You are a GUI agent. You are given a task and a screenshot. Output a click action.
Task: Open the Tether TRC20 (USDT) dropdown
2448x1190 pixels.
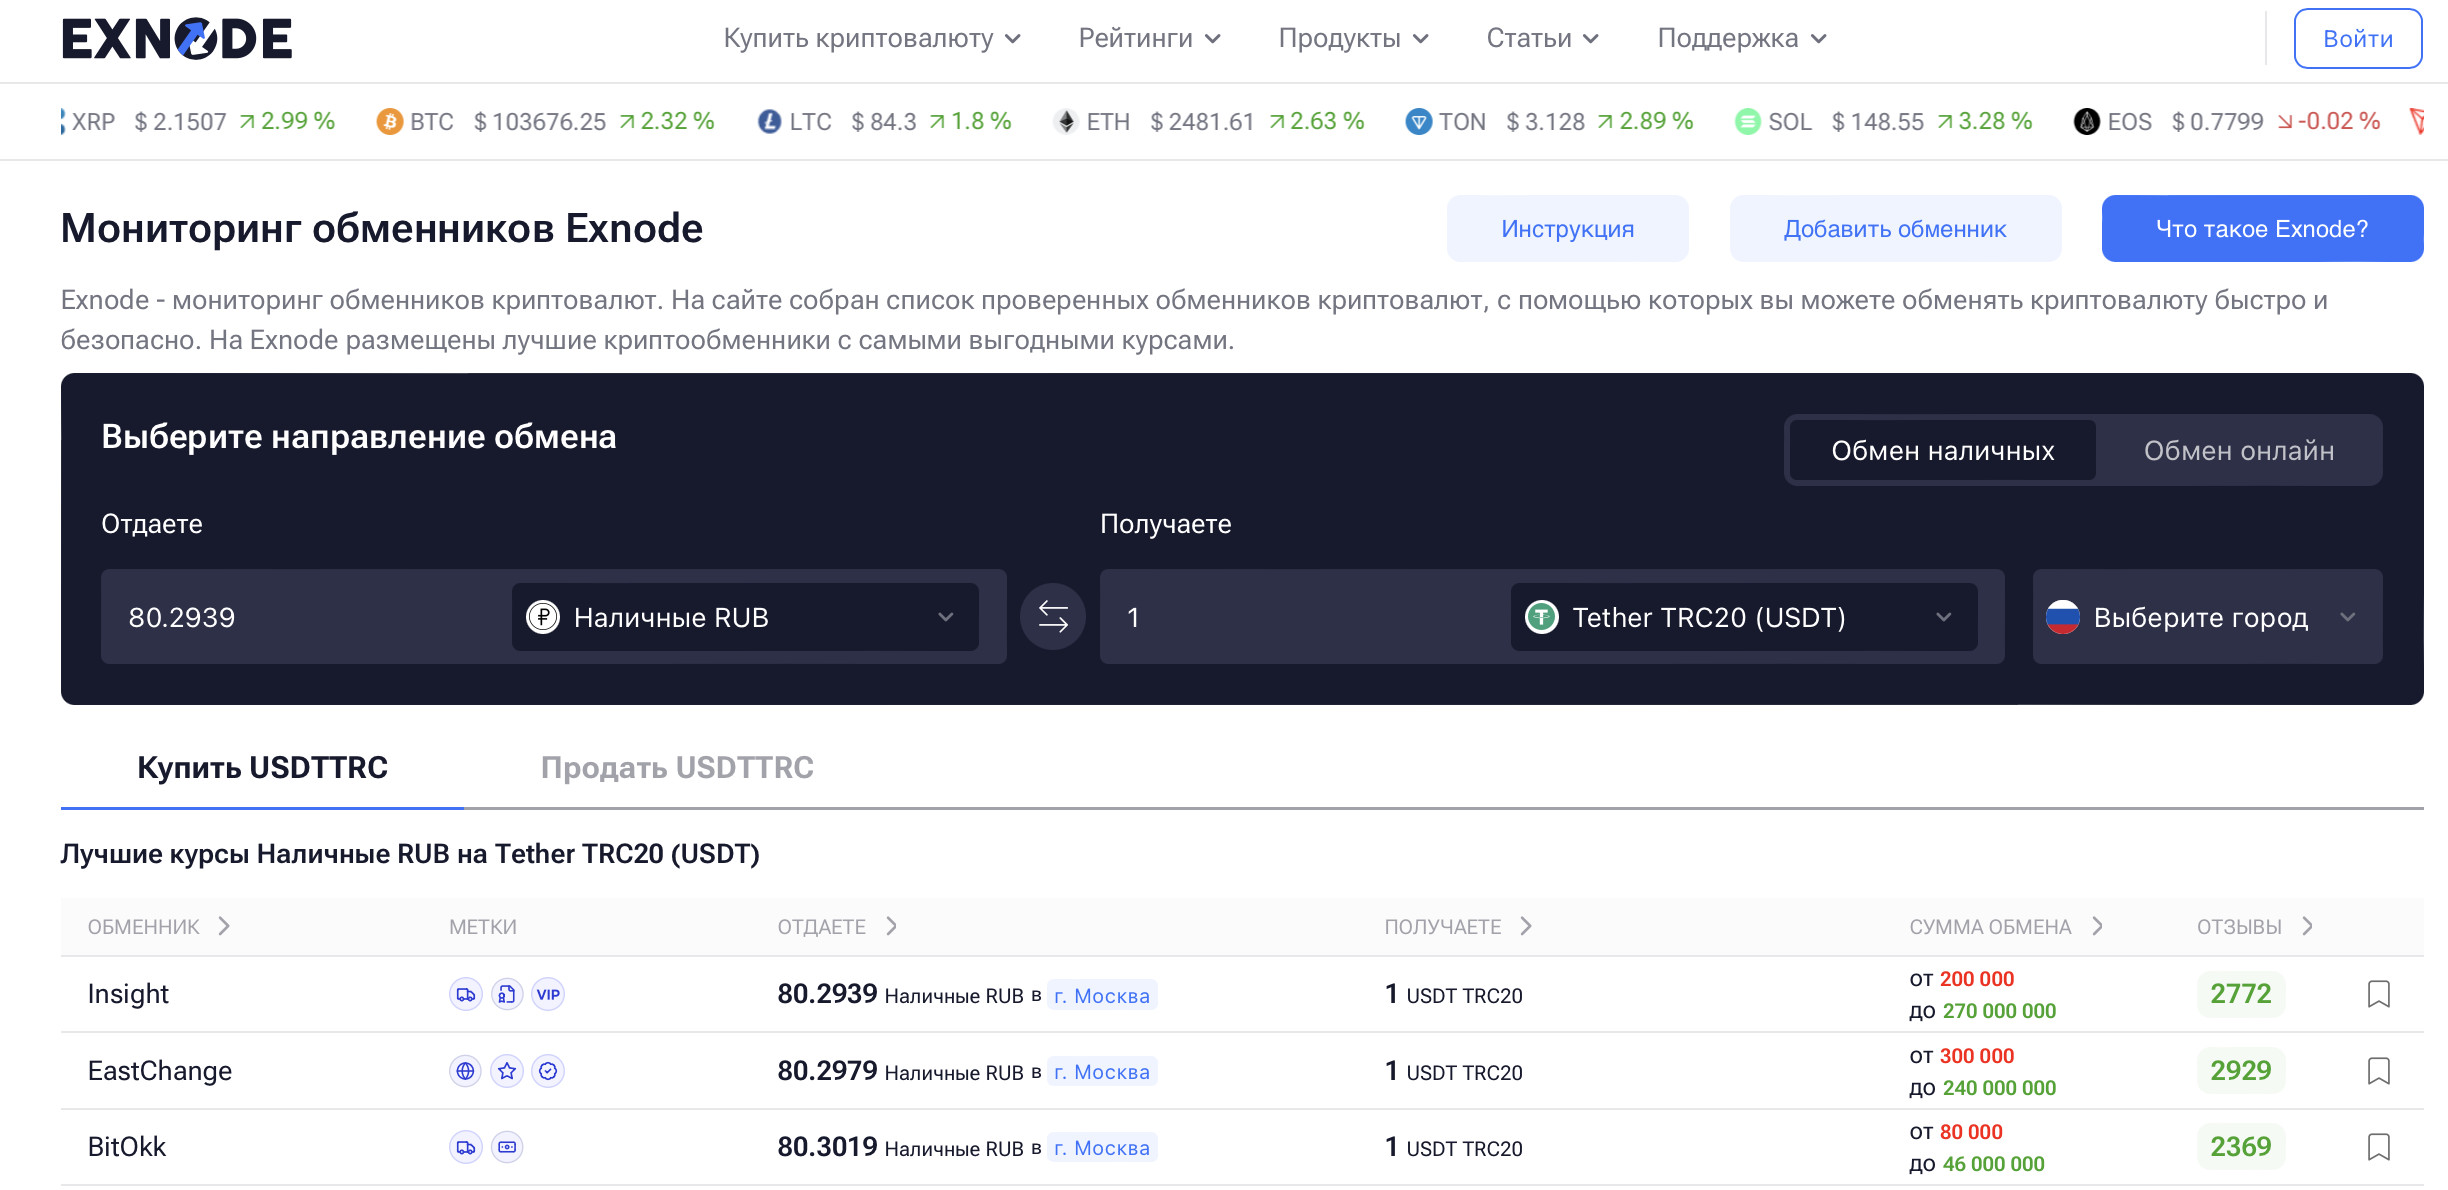click(1742, 617)
